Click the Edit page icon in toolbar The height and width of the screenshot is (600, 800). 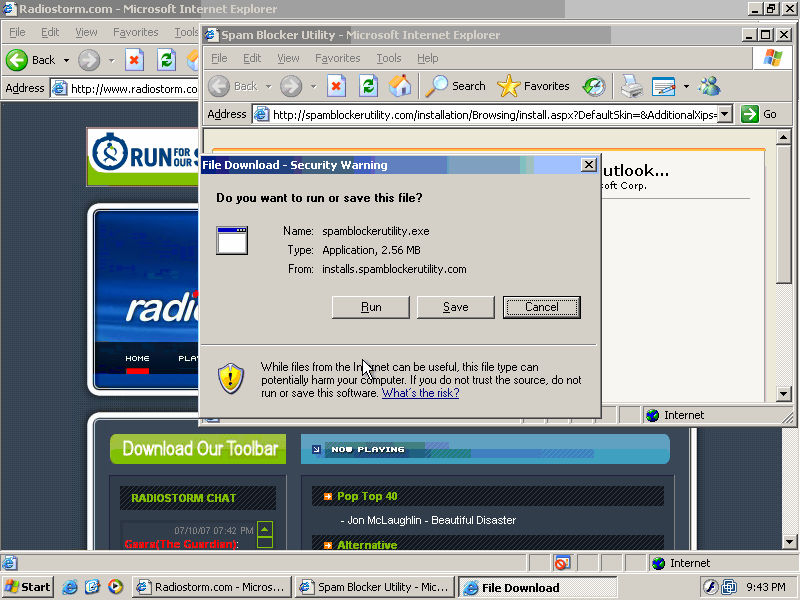click(664, 87)
